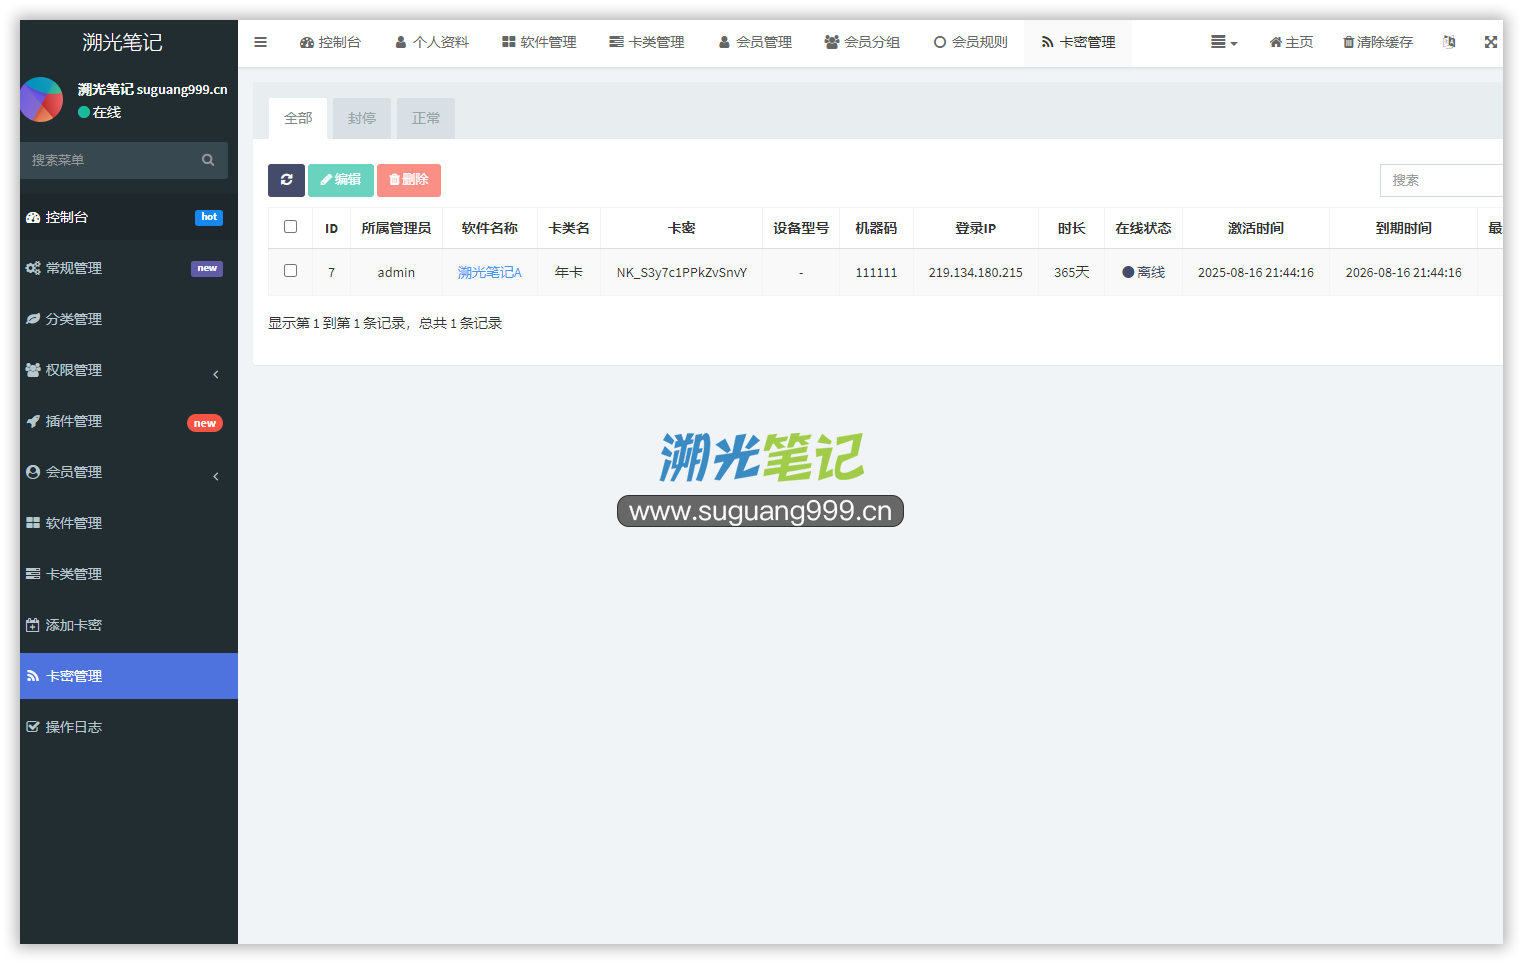Toggle fullscreen with the expand icon
Viewport: 1523px width, 964px height.
(x=1491, y=42)
